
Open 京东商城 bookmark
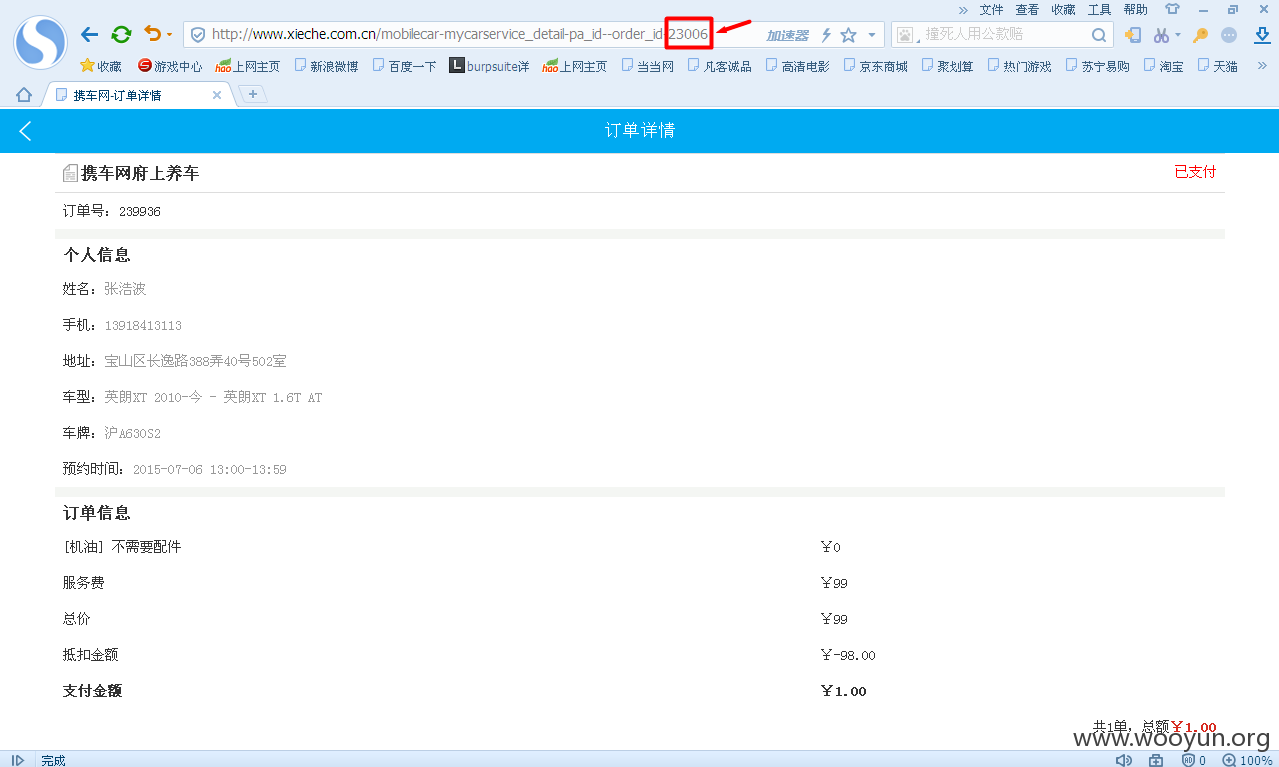[x=875, y=66]
